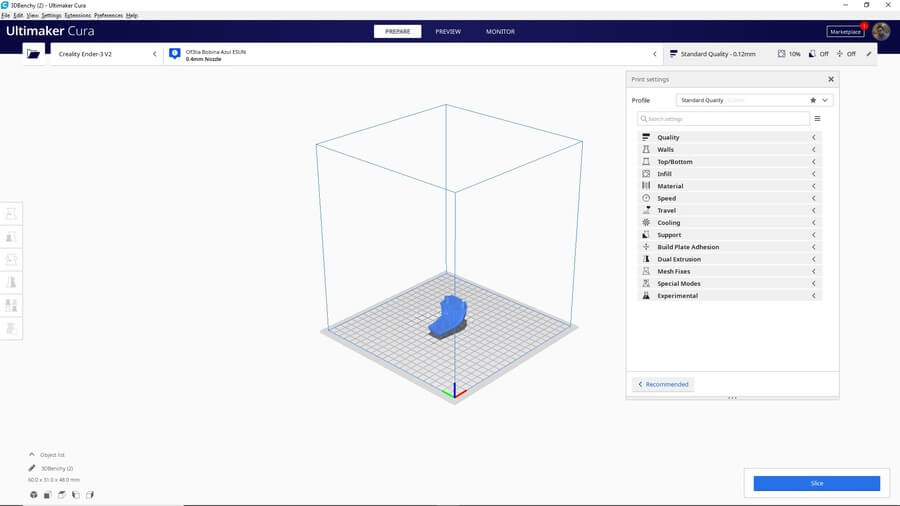This screenshot has width=900, height=506.
Task: Click the star icon in profile dropdown
Action: coord(813,100)
